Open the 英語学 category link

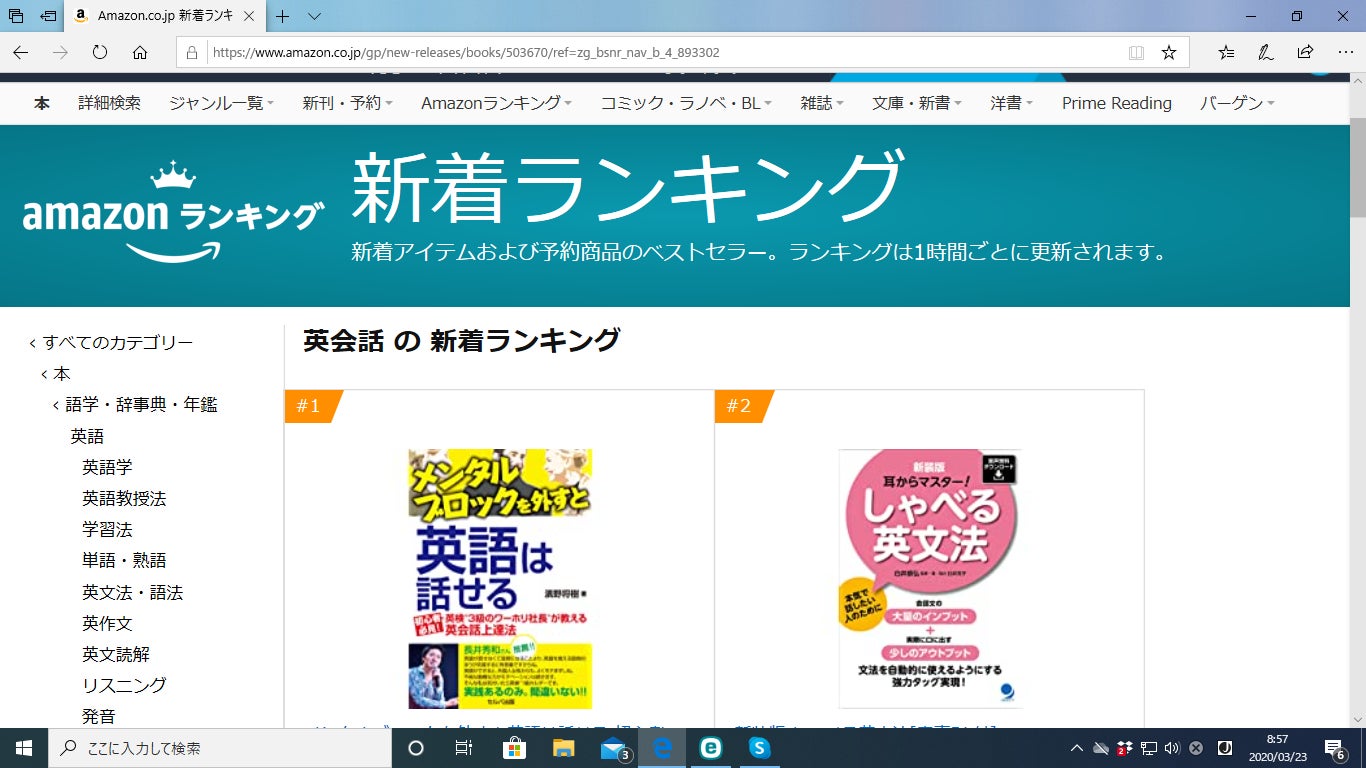coord(107,467)
